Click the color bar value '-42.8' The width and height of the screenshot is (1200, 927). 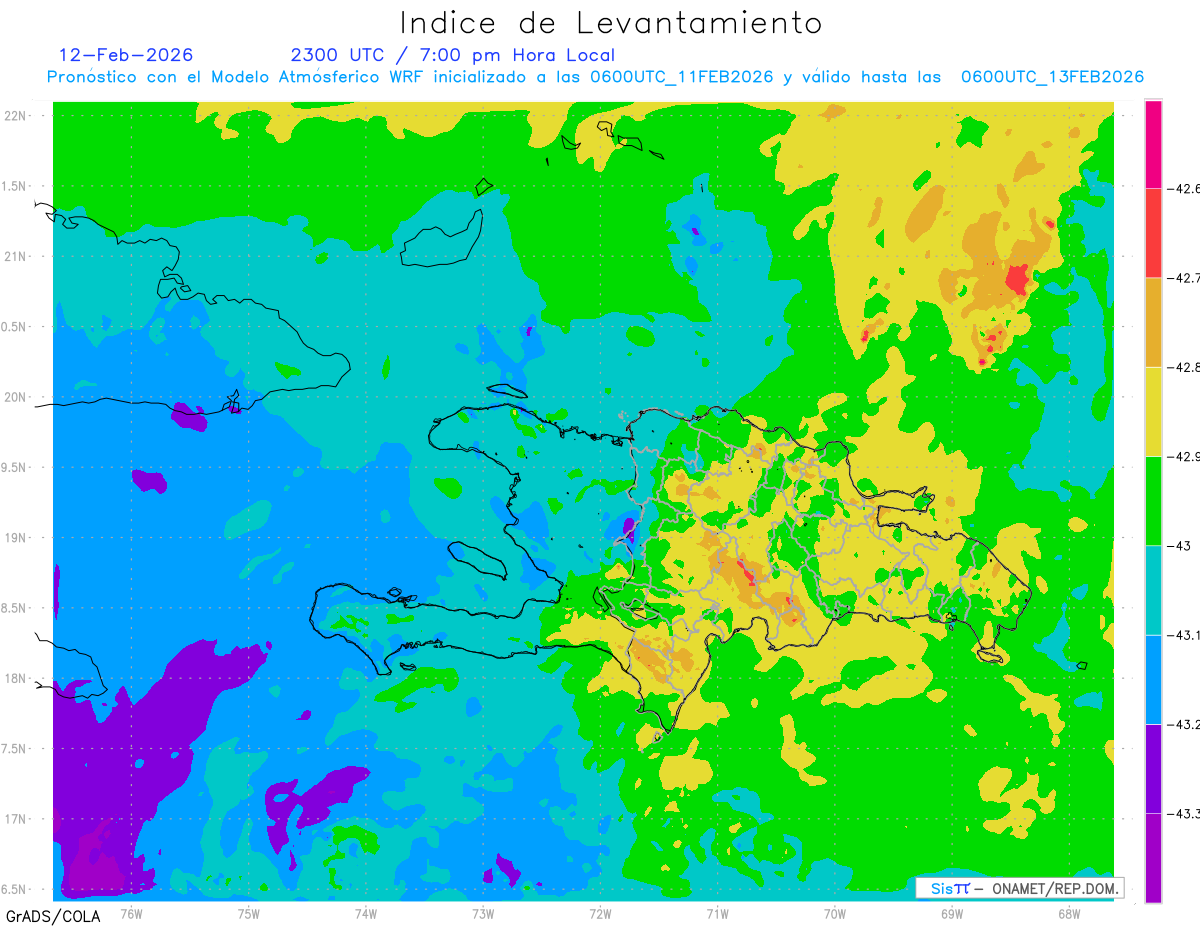1184,367
